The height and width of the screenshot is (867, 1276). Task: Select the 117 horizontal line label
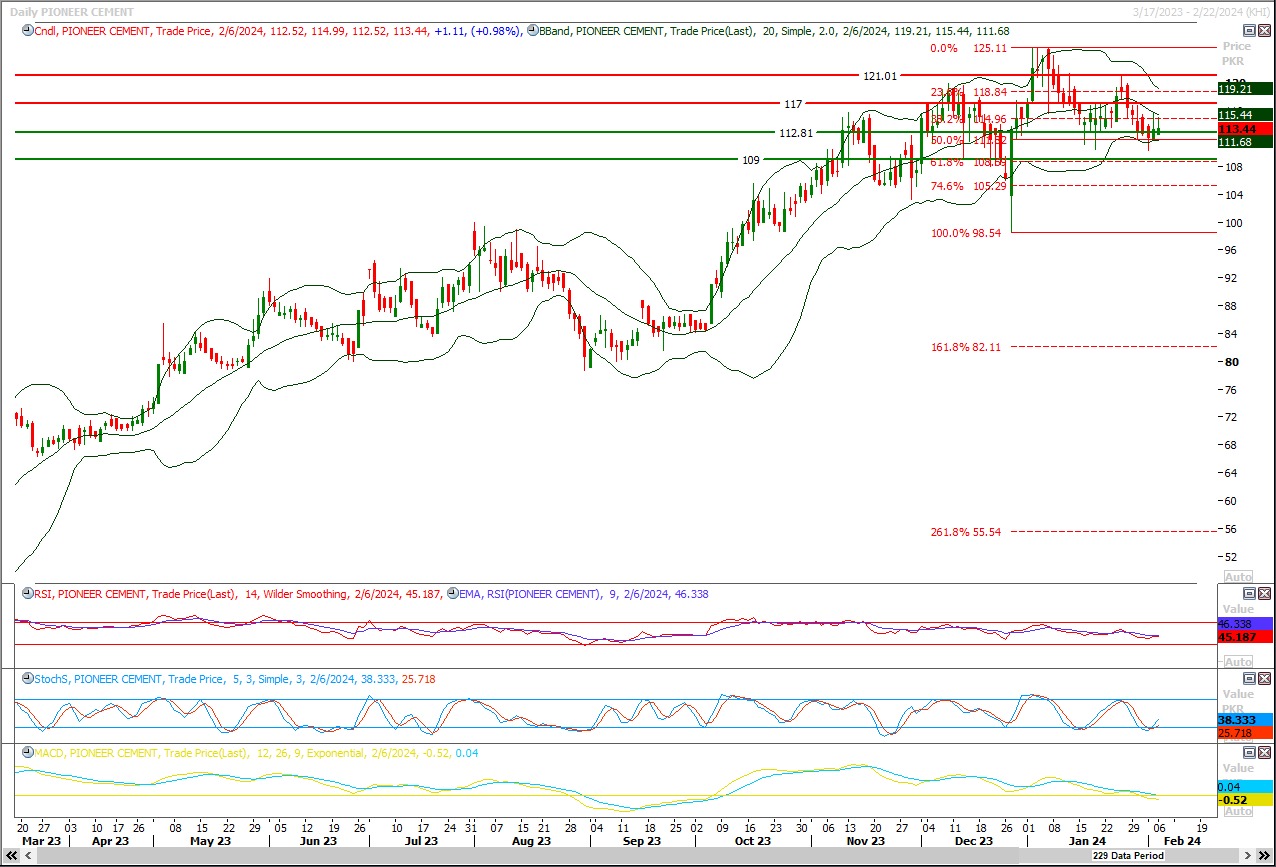tap(794, 104)
